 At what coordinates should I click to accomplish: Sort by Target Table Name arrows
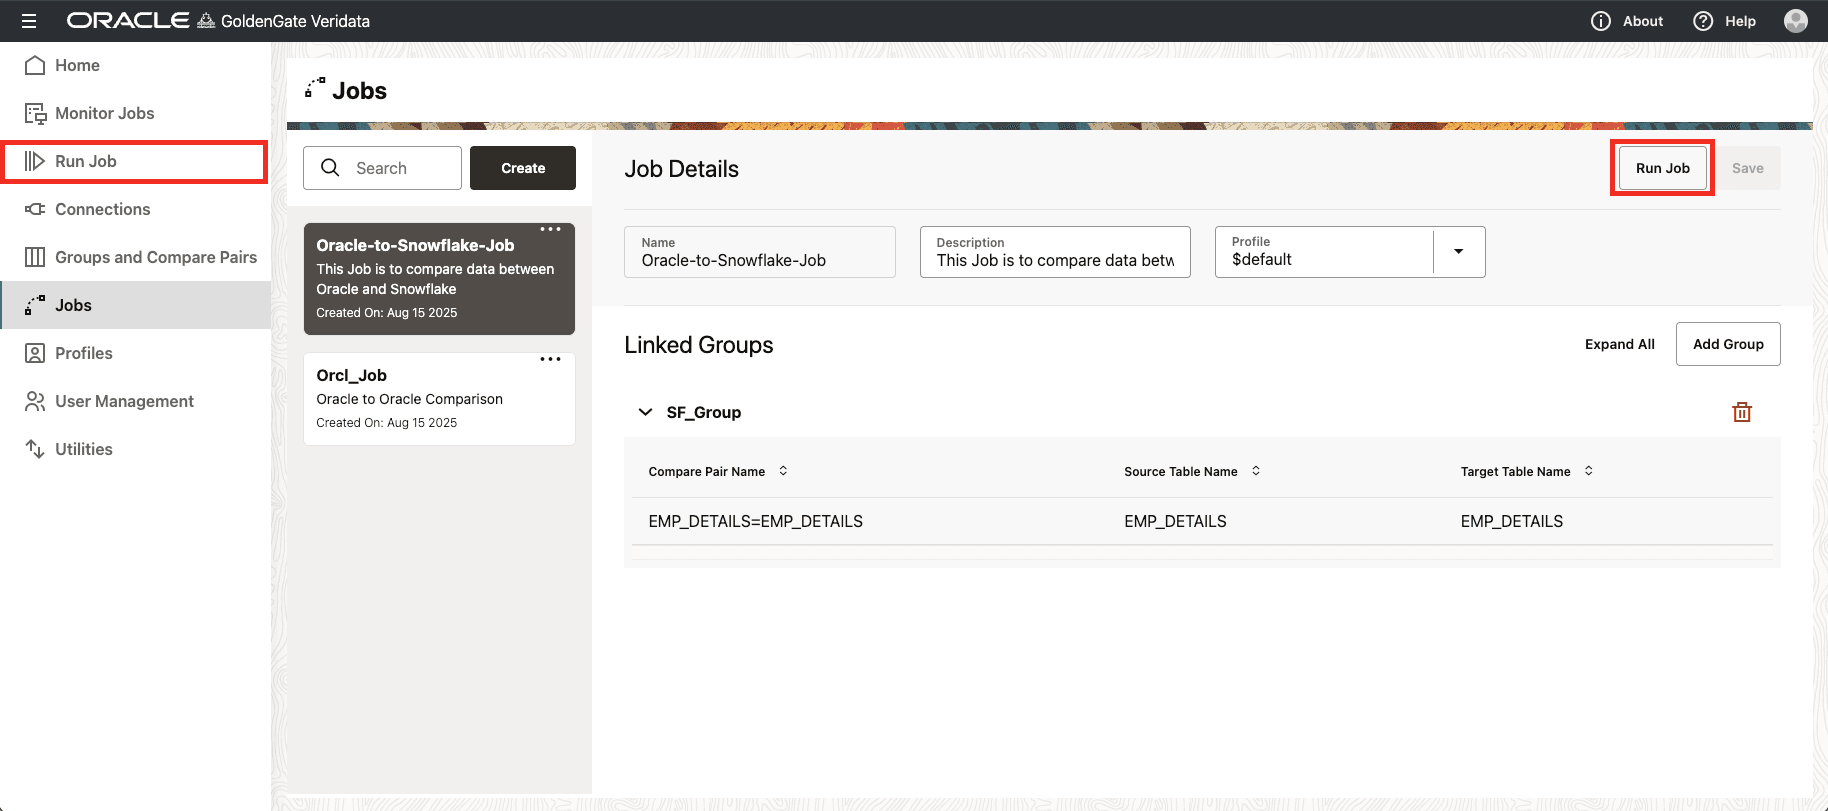coord(1589,471)
